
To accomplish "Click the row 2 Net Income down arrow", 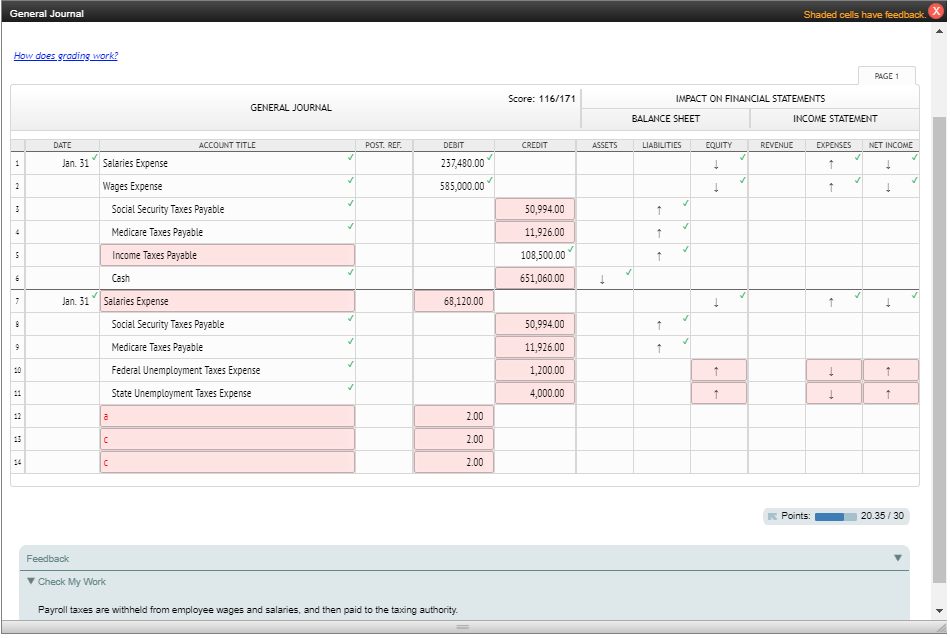I will [888, 187].
